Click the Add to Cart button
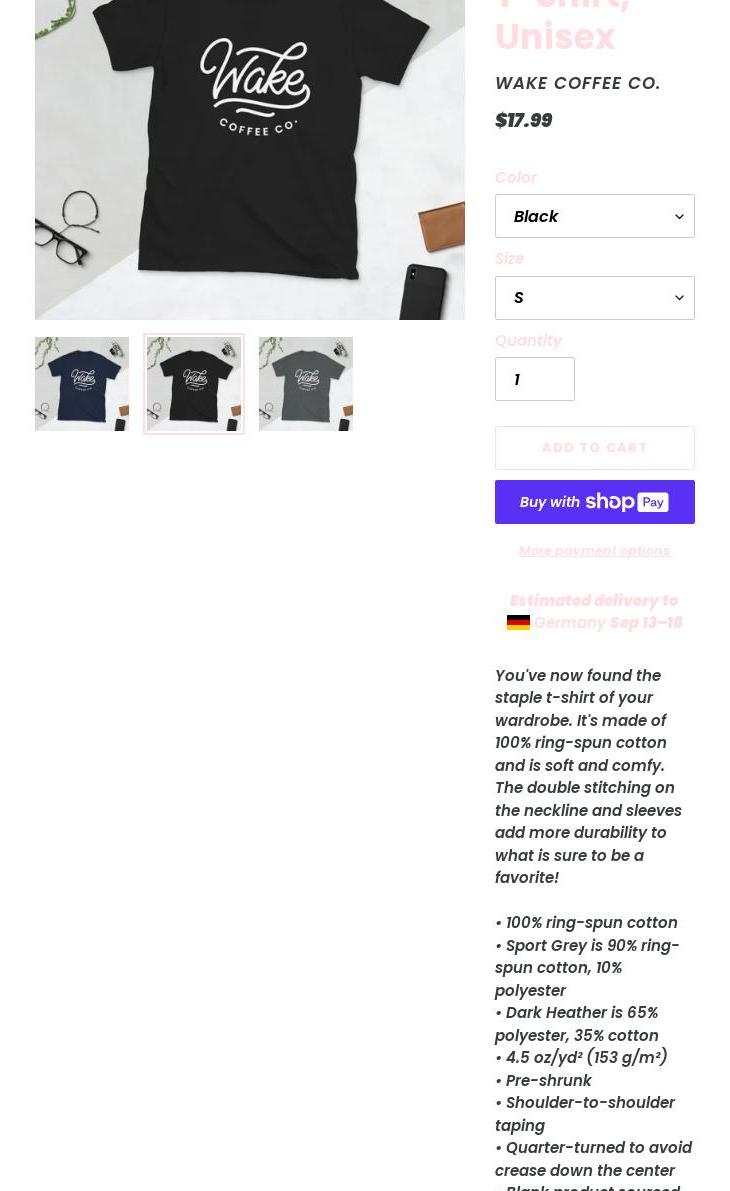Image resolution: width=730 pixels, height=1191 pixels. pos(594,447)
